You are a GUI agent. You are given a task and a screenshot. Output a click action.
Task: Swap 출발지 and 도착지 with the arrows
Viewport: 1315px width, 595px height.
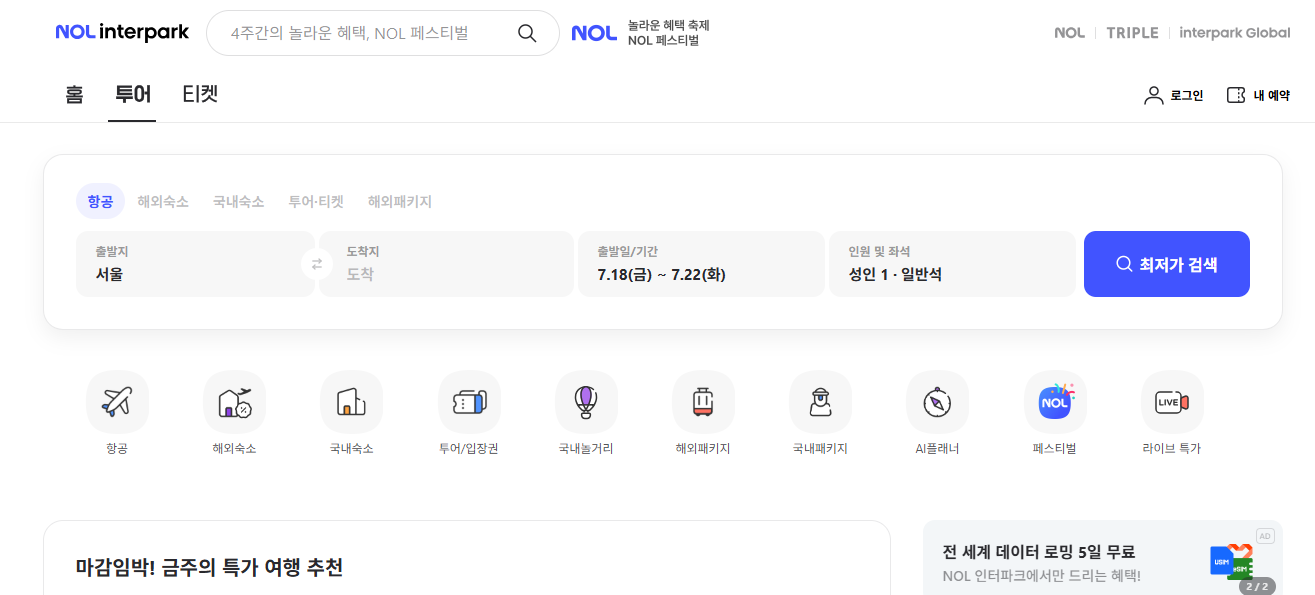(315, 263)
